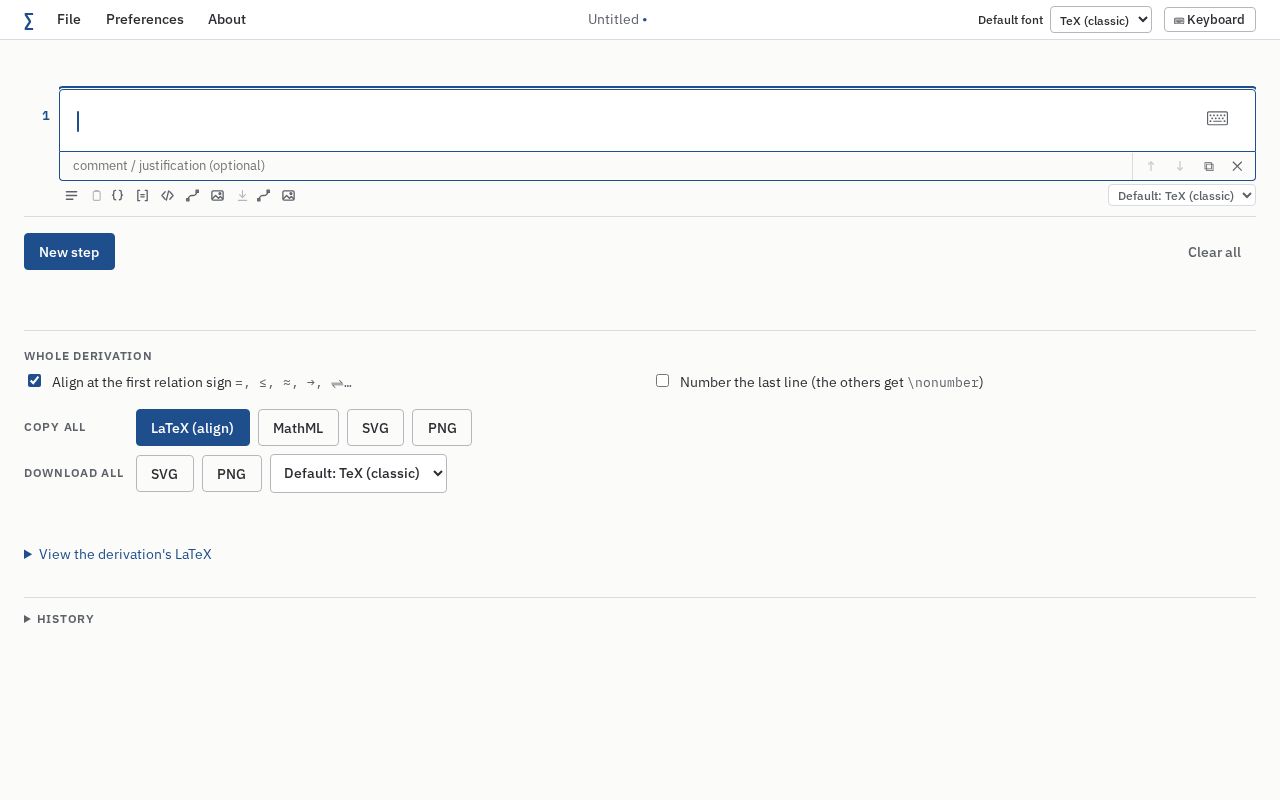This screenshot has height=800, width=1280.
Task: Click the picture icon left of download arrow
Action: pos(218,196)
